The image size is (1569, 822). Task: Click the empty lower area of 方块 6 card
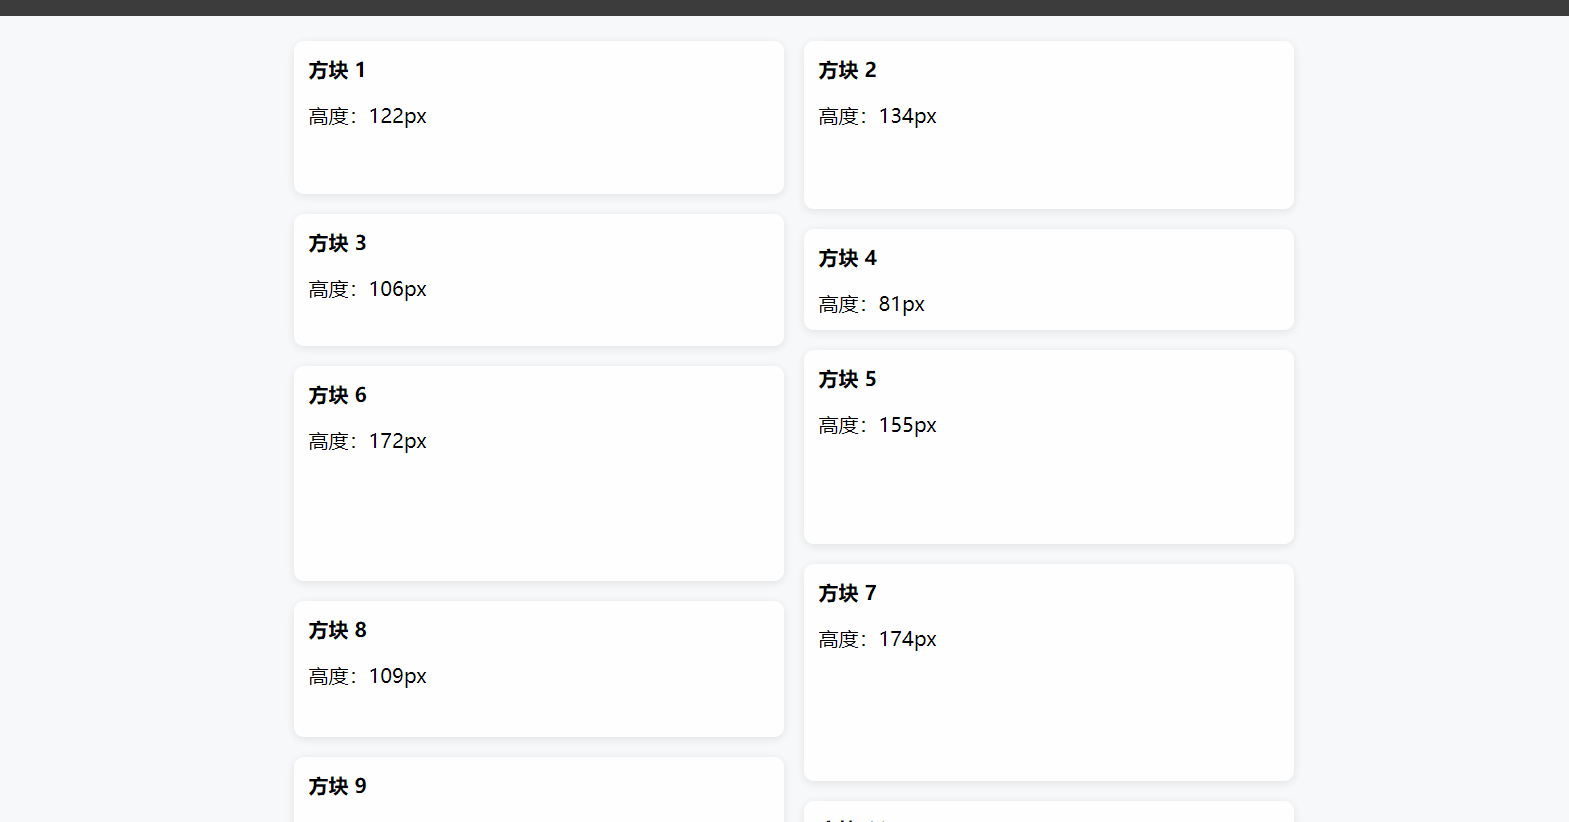(538, 520)
